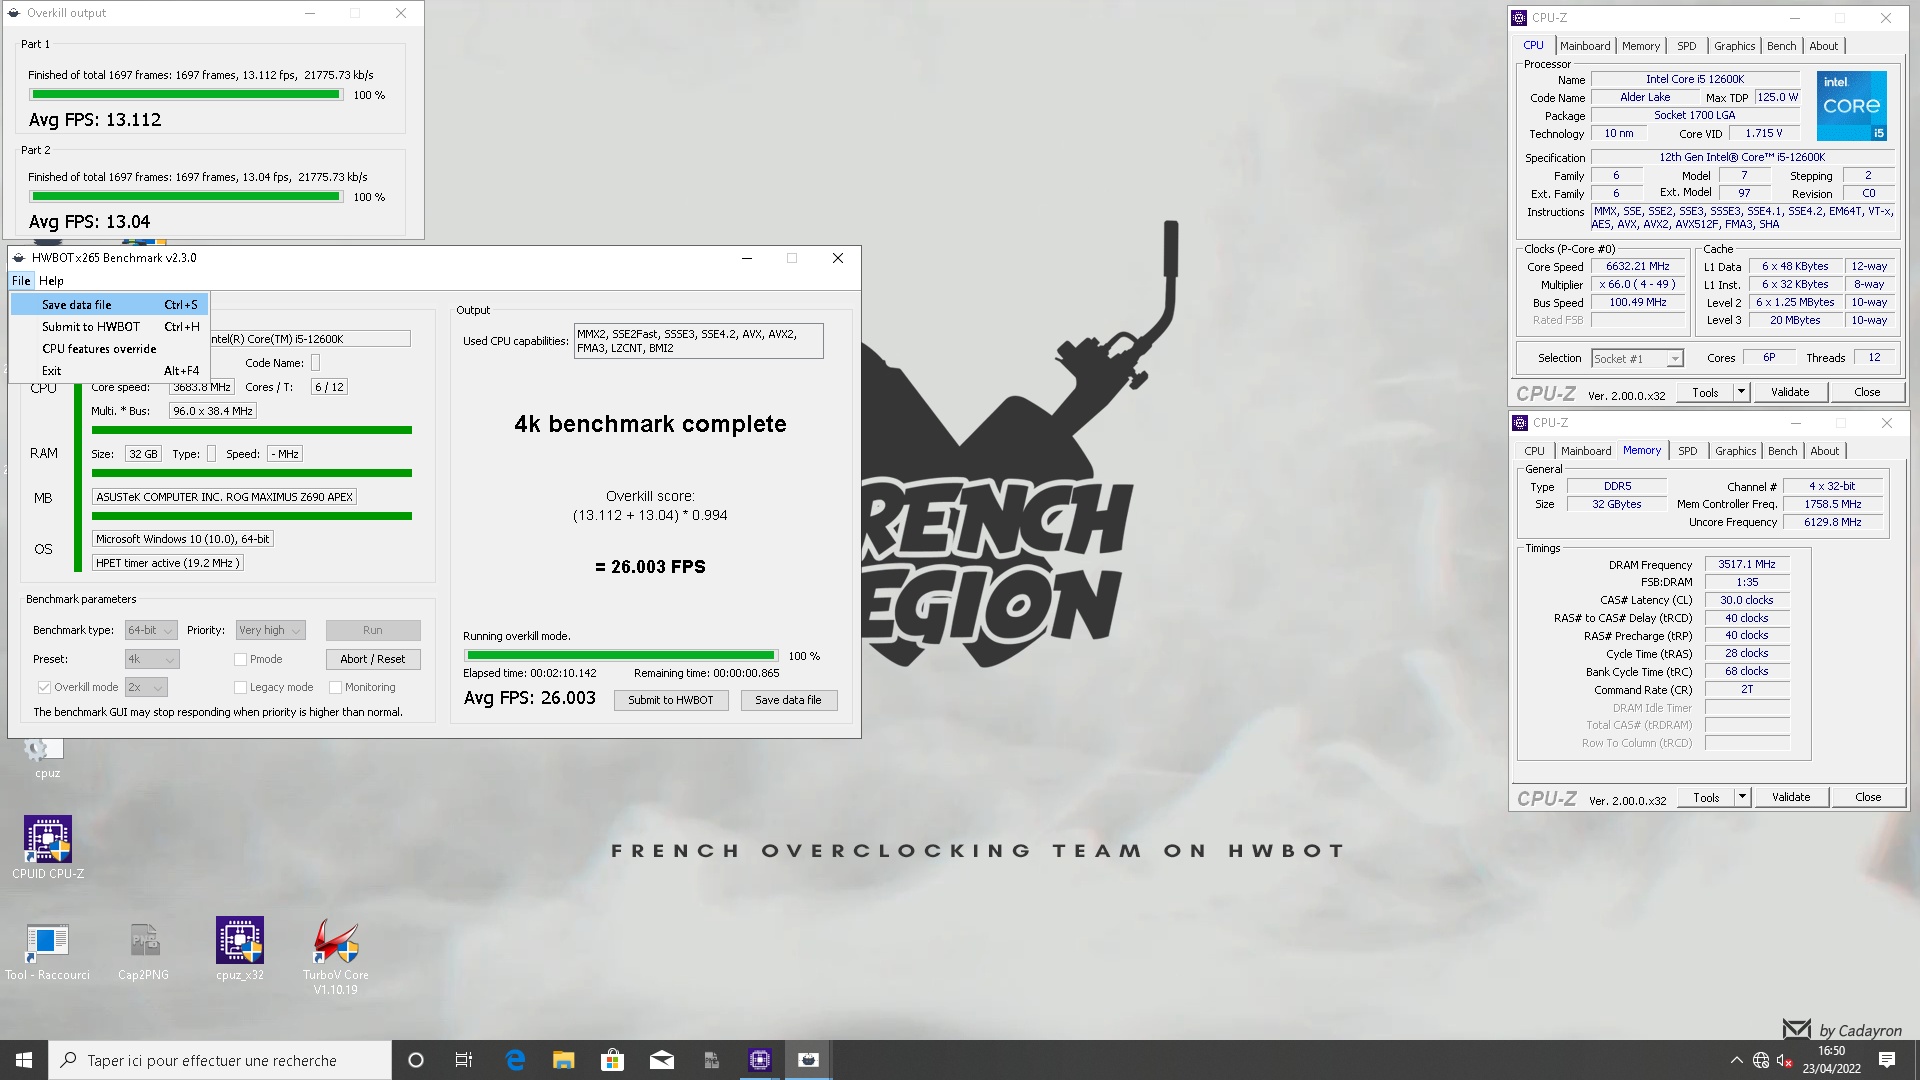The height and width of the screenshot is (1080, 1920).
Task: Switch to the HWBOT x265 taskbar button
Action: coord(808,1060)
